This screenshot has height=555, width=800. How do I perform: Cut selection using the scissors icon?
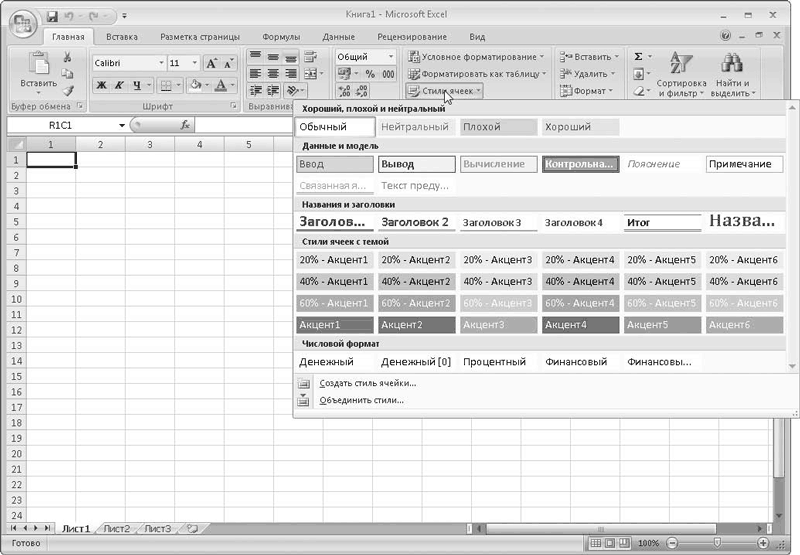pos(67,57)
